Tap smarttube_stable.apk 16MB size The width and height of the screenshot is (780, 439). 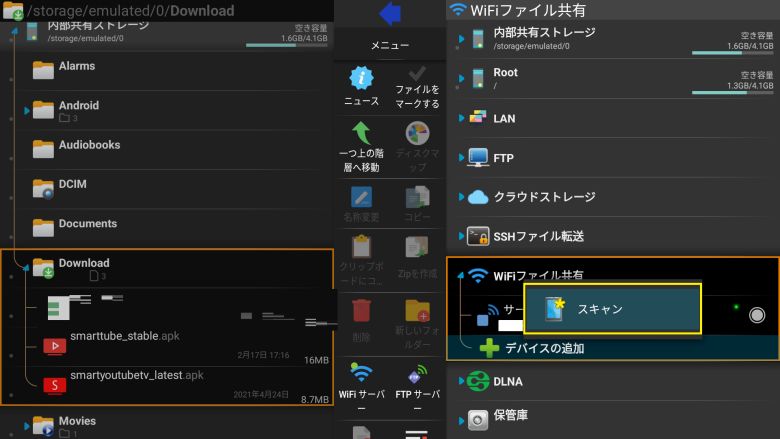[x=316, y=360]
